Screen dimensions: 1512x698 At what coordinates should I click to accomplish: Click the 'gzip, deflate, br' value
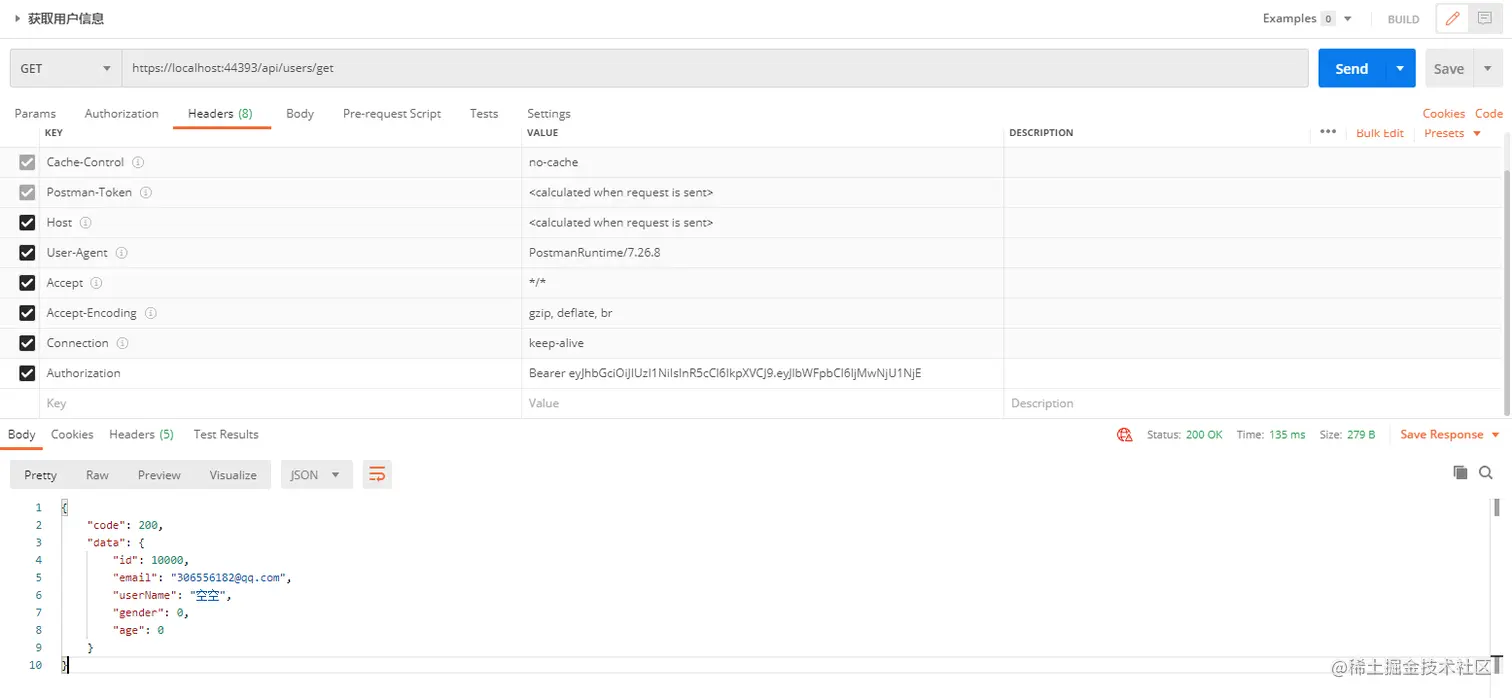[x=570, y=313]
